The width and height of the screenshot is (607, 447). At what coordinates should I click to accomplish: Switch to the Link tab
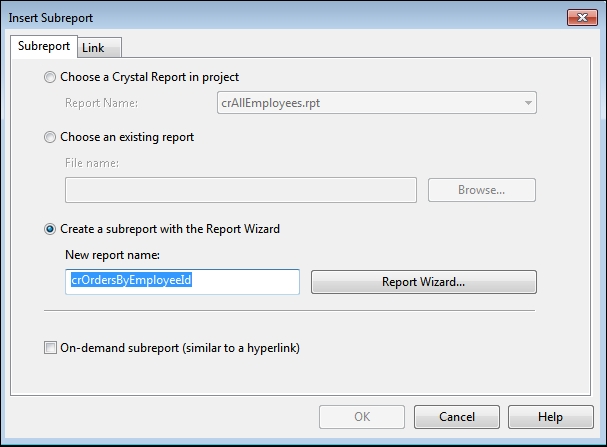[93, 47]
